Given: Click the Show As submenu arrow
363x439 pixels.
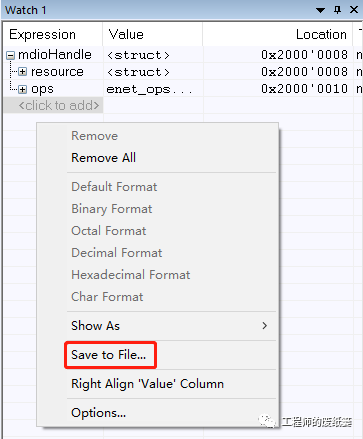Looking at the screenshot, I should click(x=265, y=326).
